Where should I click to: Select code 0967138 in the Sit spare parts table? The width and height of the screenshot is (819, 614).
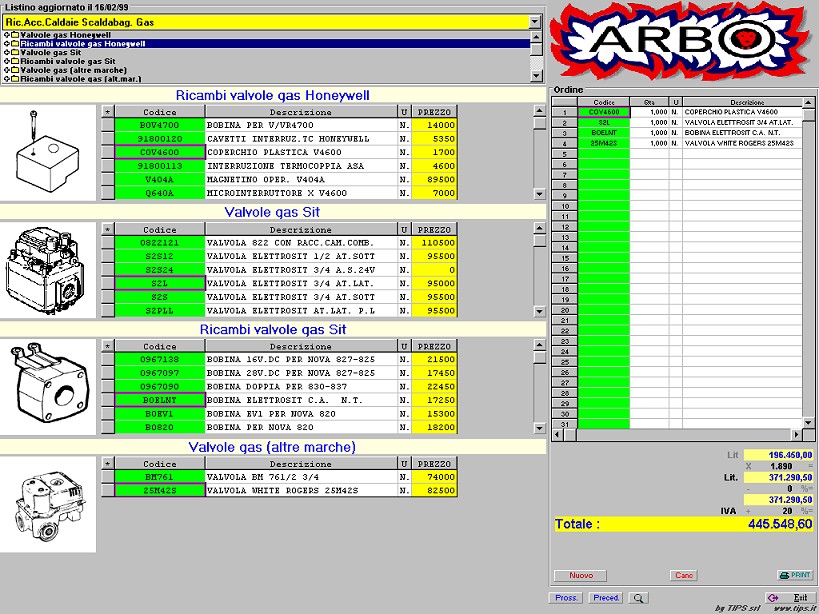[x=160, y=360]
